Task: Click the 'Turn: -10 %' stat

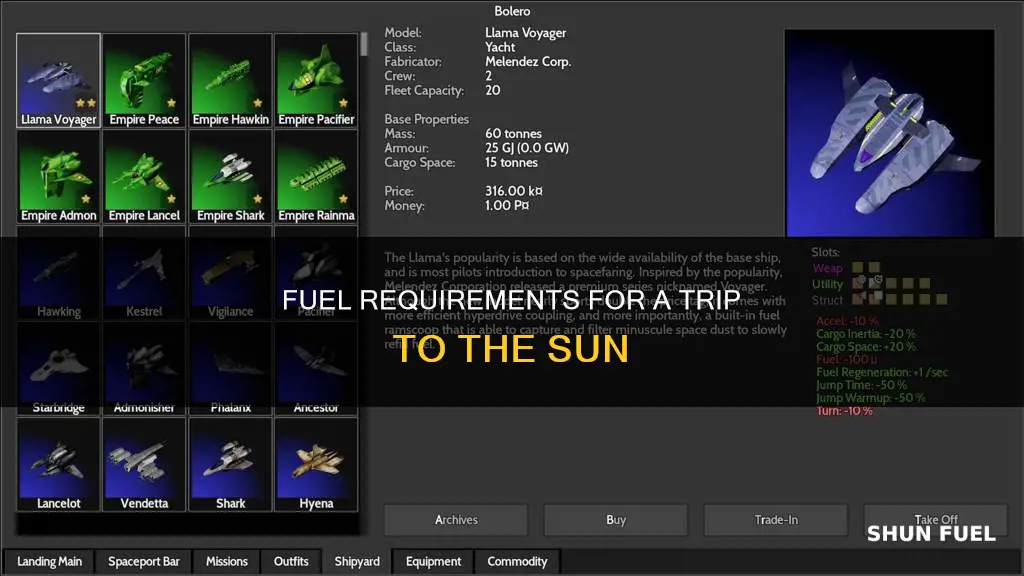Action: tap(844, 411)
